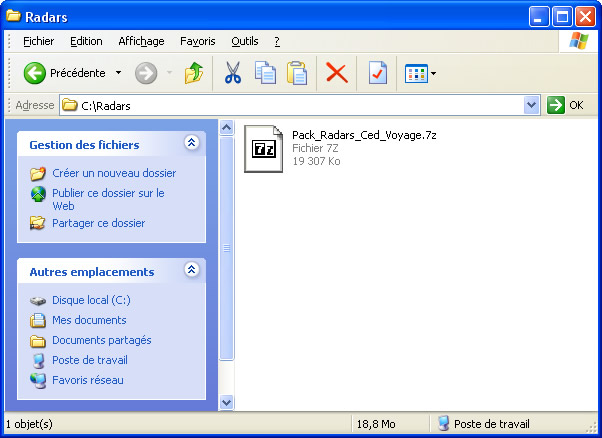Viewport: 602px width, 438px height.
Task: Click the folder icon in address bar
Action: (x=69, y=105)
